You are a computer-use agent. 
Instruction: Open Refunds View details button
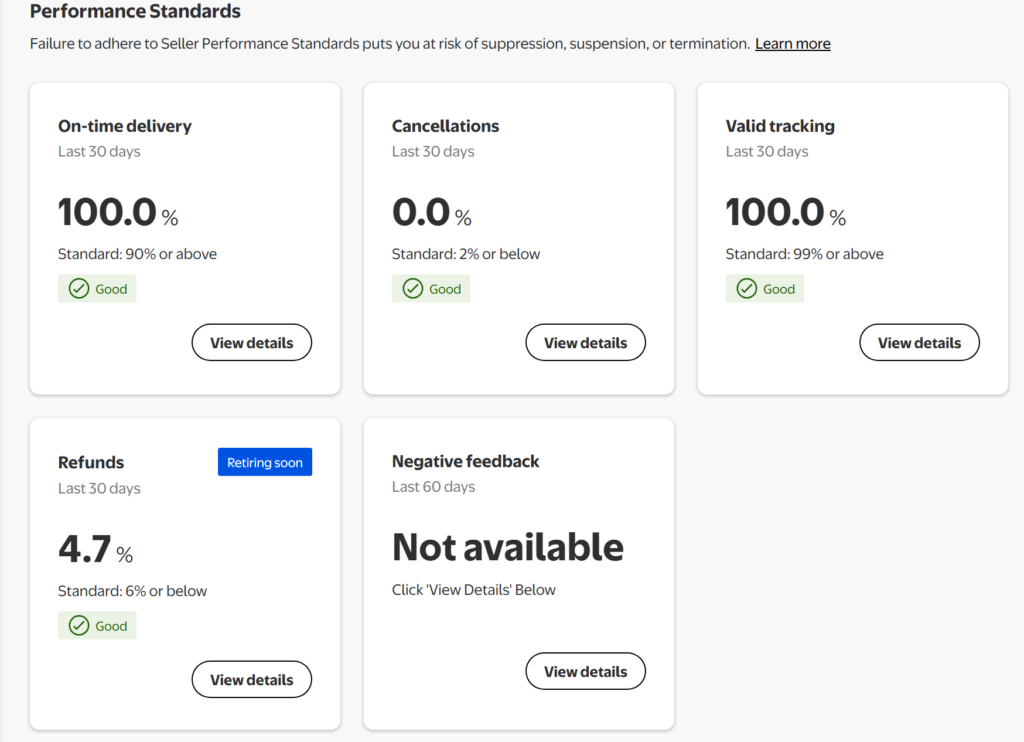pyautogui.click(x=251, y=680)
